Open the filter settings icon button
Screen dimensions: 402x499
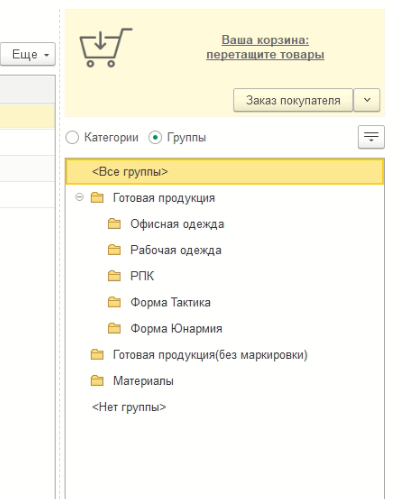tap(371, 137)
